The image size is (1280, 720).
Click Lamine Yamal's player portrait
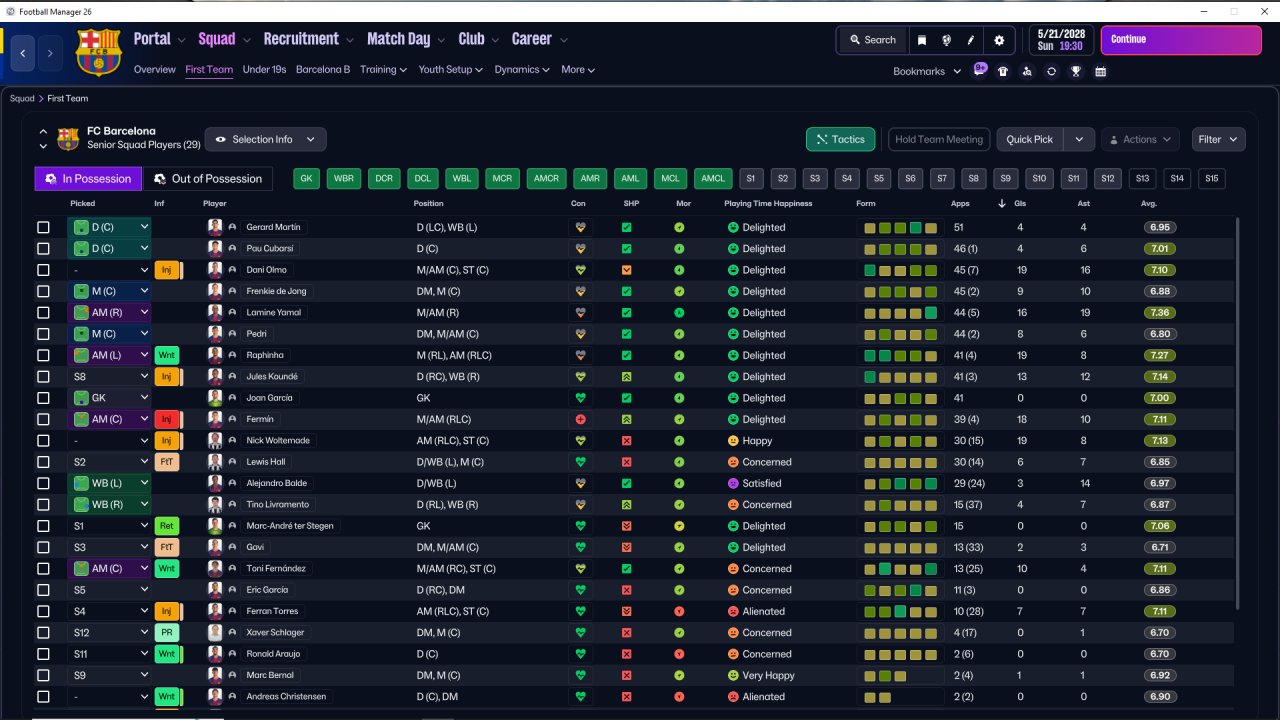pos(215,312)
